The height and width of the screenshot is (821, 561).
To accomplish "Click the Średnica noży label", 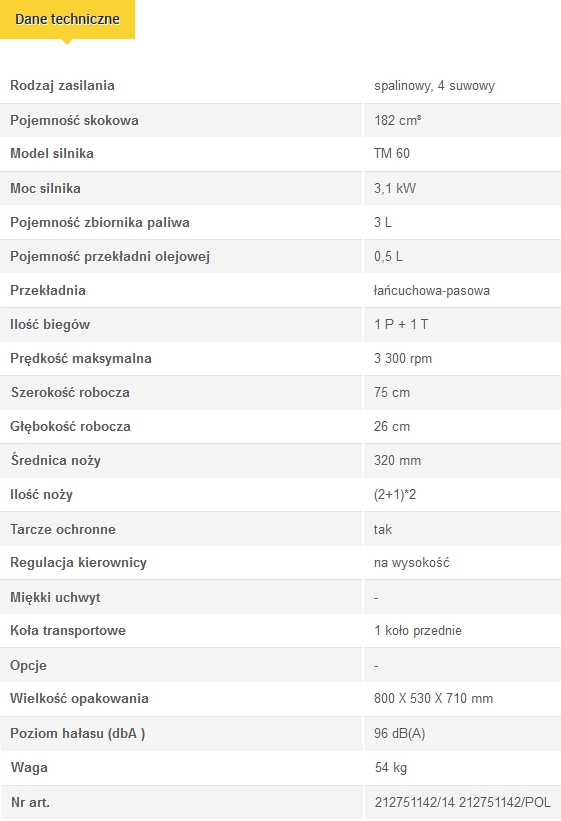I will coord(56,460).
